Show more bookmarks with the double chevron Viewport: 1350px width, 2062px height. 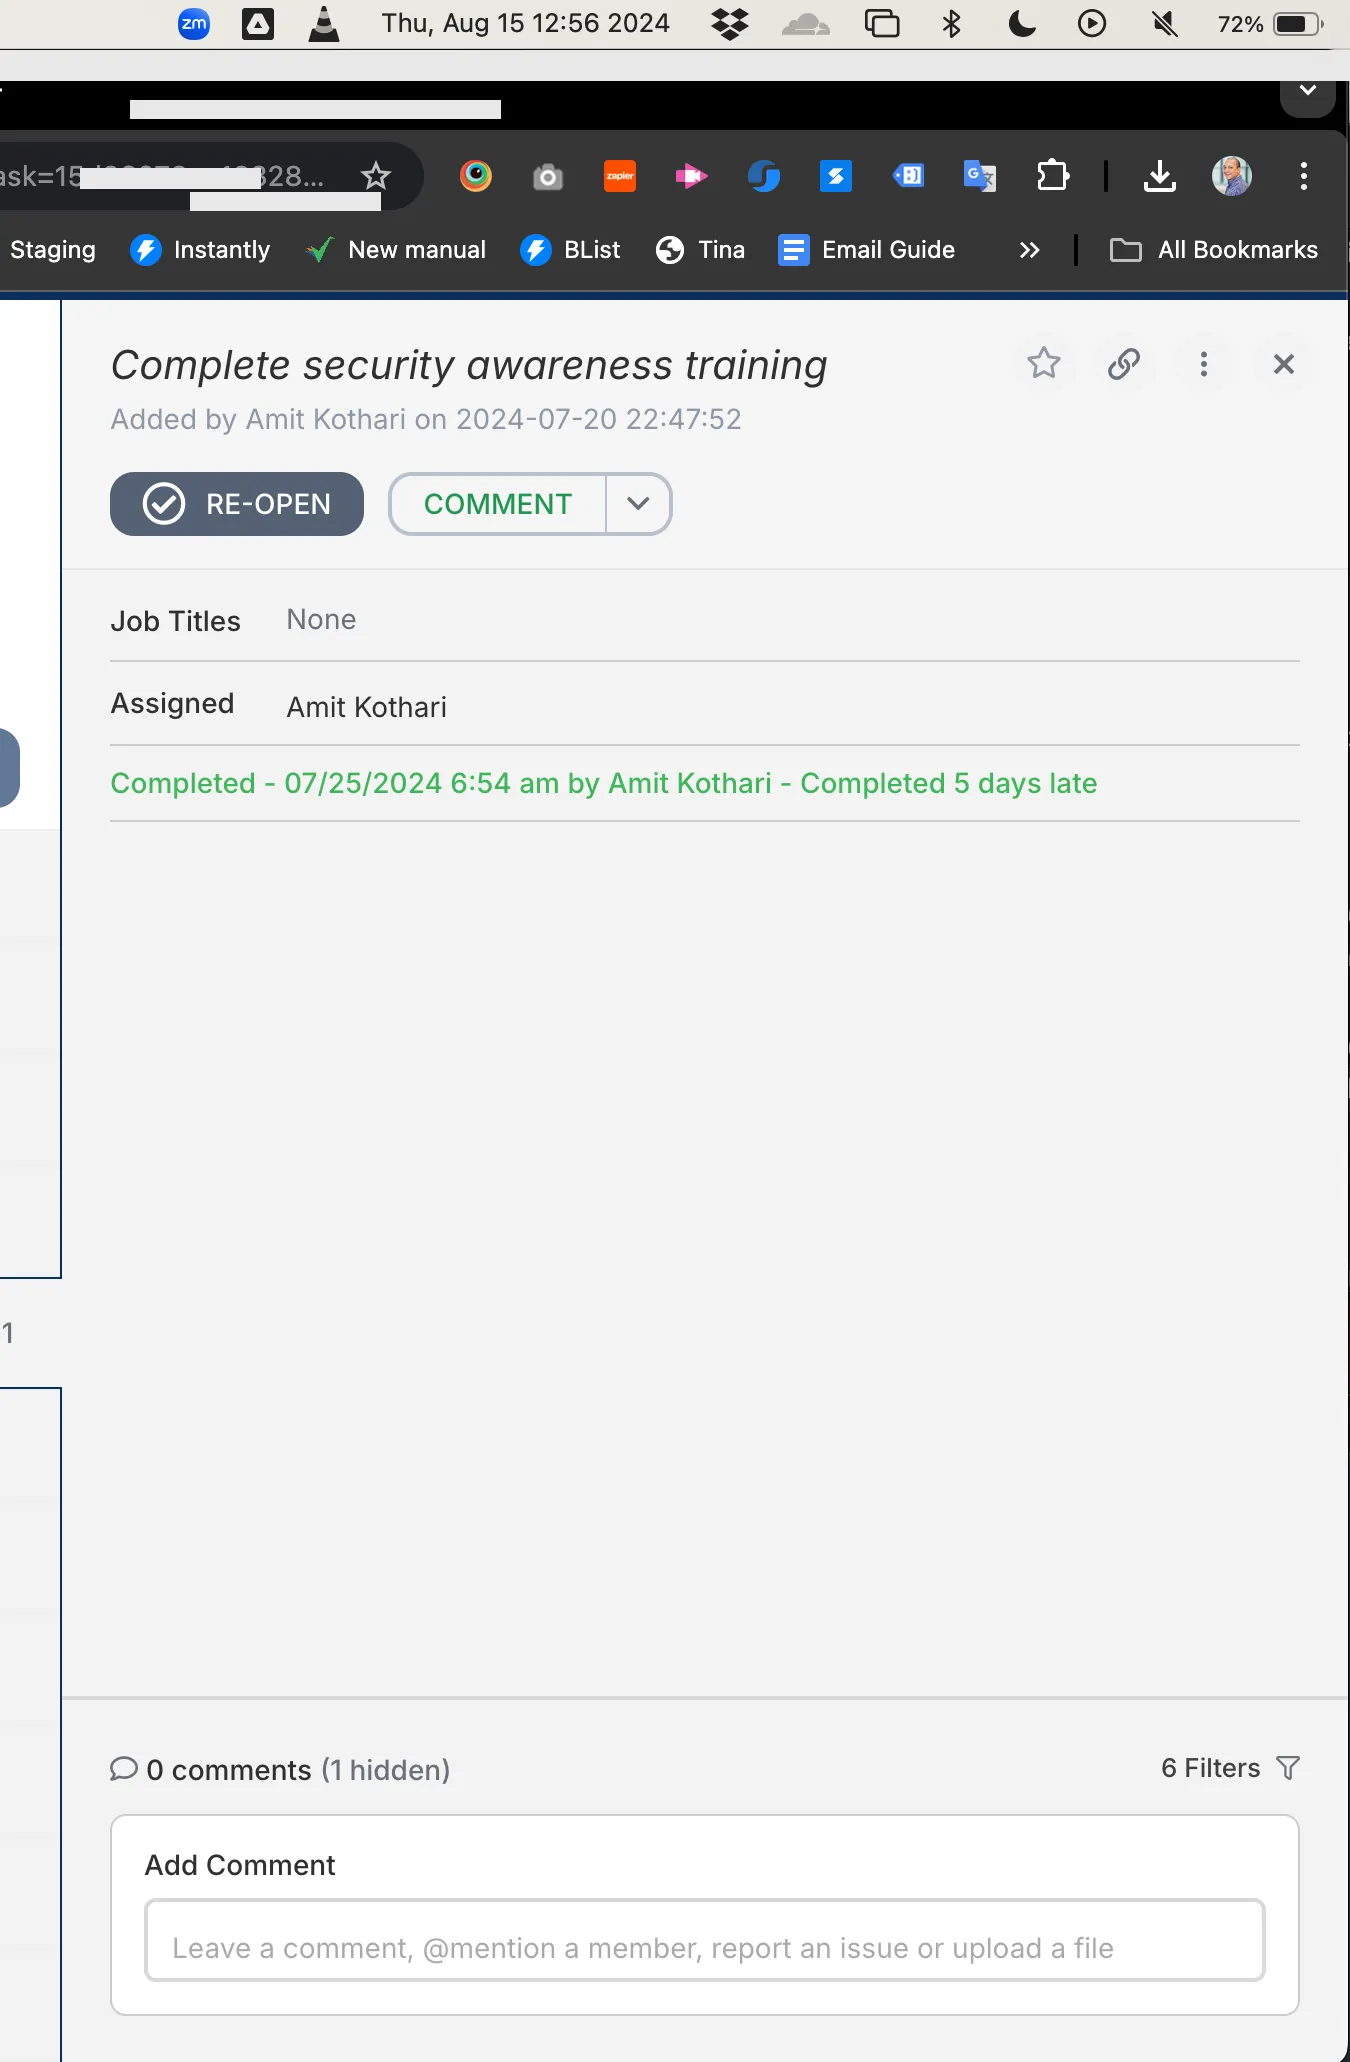(x=1029, y=250)
